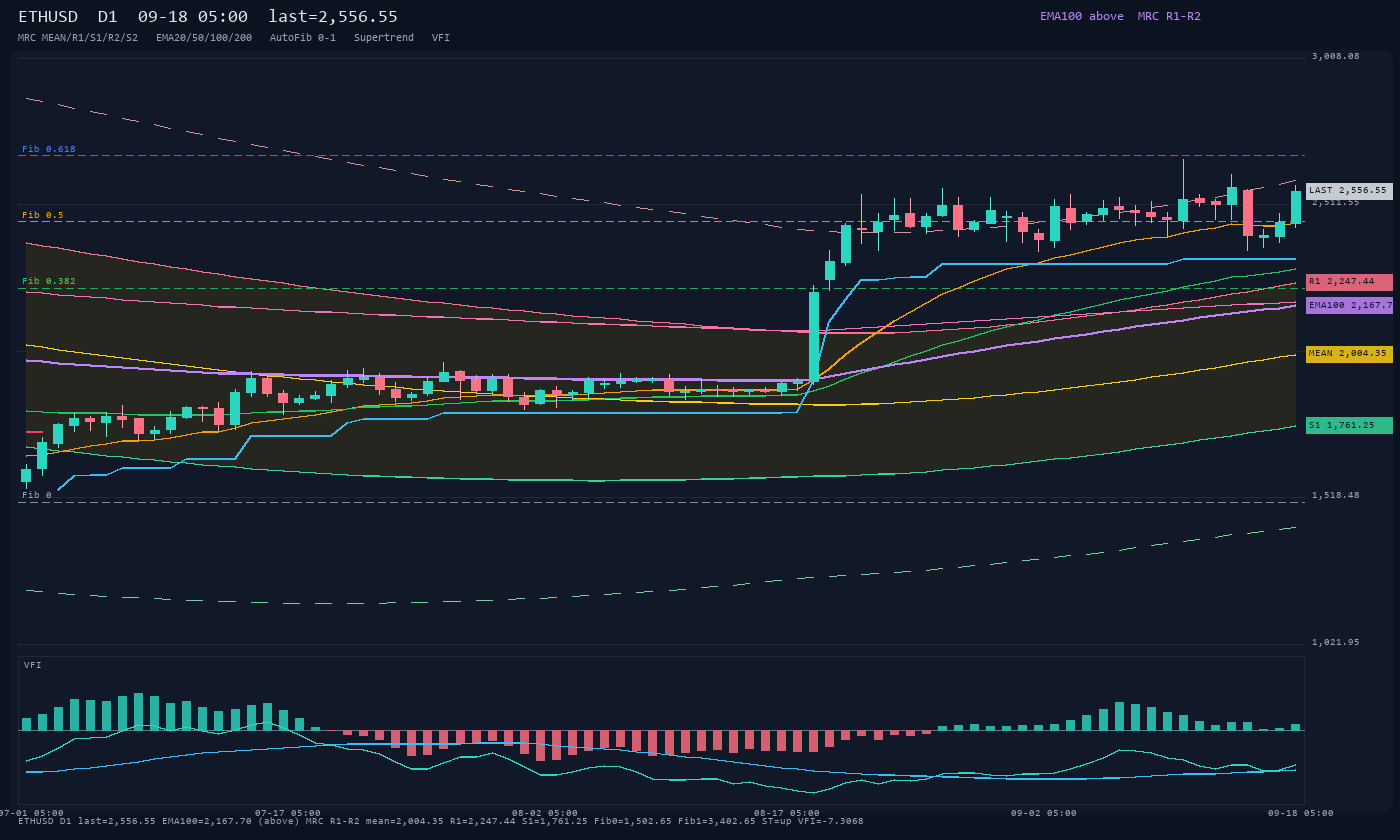Viewport: 1400px width, 840px height.
Task: Click the LAST 2,556.55 price tag
Action: tap(1349, 191)
